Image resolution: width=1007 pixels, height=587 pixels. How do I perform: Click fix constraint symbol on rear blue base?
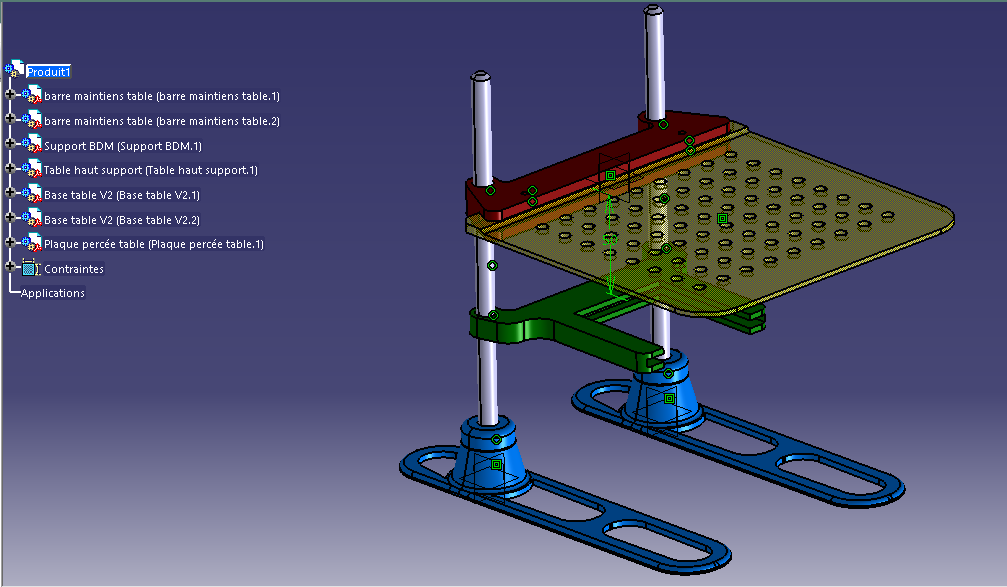[669, 399]
